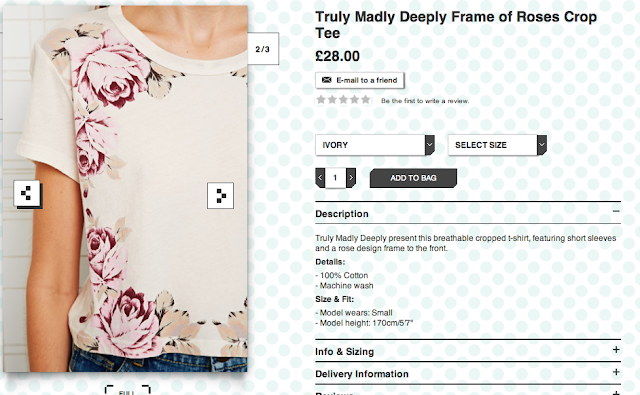The width and height of the screenshot is (640, 395).
Task: Expand Delivery Information section
Action: click(468, 373)
